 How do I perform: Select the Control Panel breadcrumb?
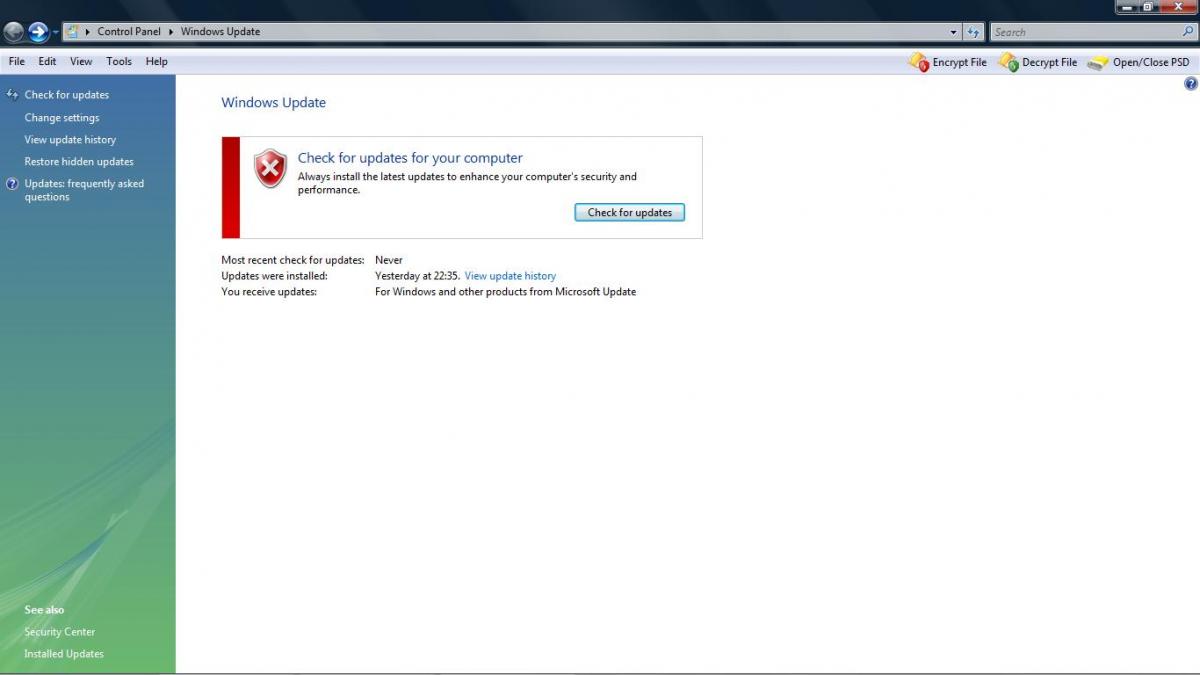pos(129,32)
